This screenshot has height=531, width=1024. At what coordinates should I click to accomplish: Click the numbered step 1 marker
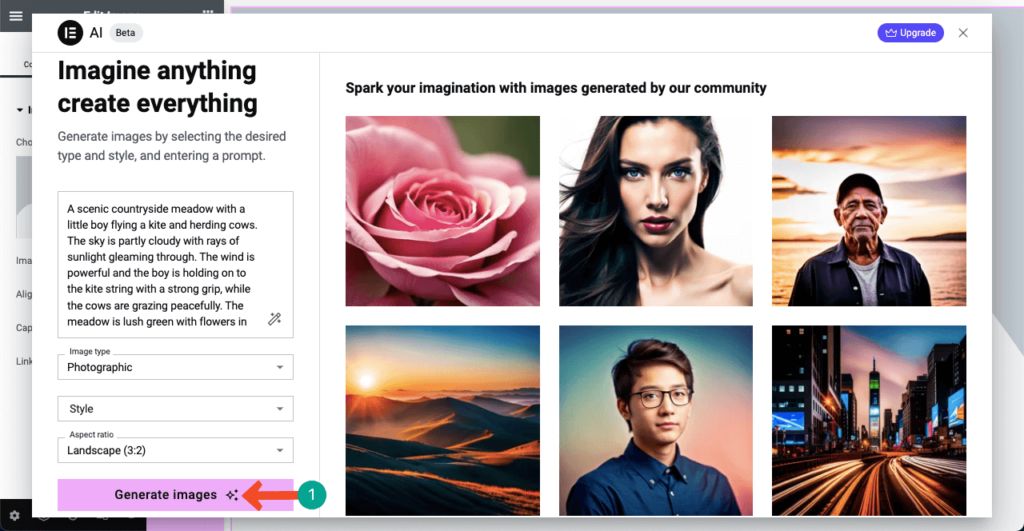[x=313, y=495]
